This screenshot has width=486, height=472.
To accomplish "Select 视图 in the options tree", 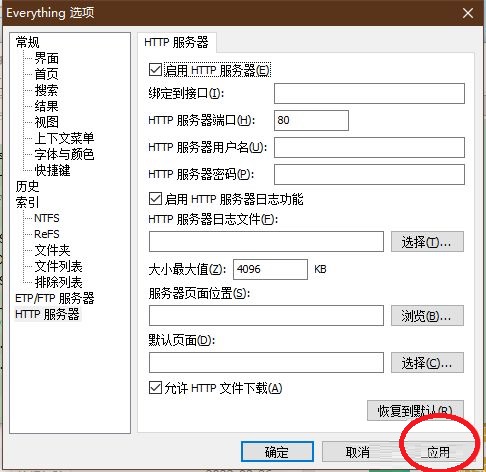I will point(47,122).
